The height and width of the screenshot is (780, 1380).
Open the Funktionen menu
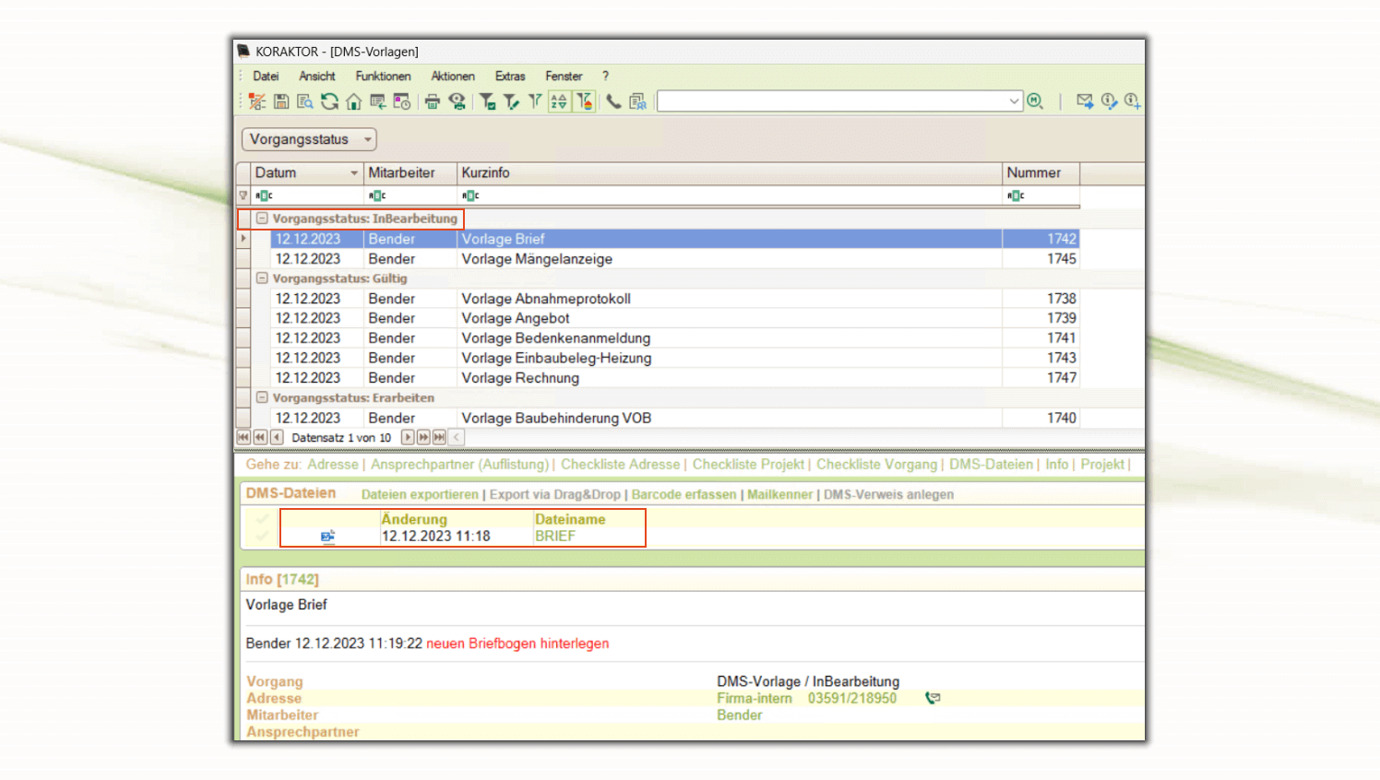pos(383,76)
